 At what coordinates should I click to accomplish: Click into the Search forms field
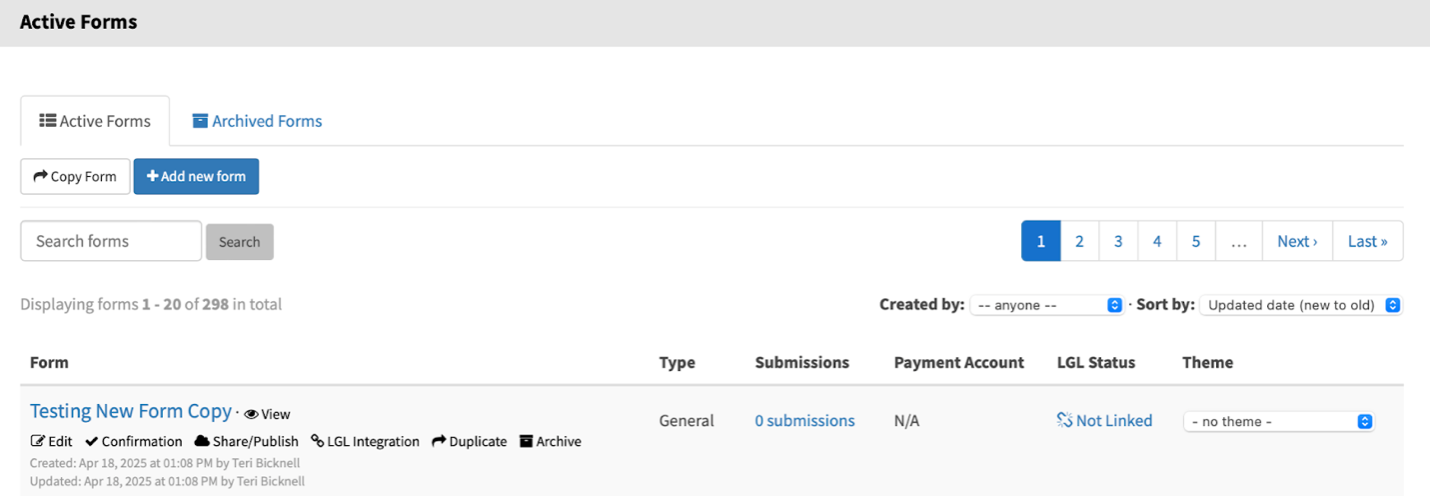(111, 241)
